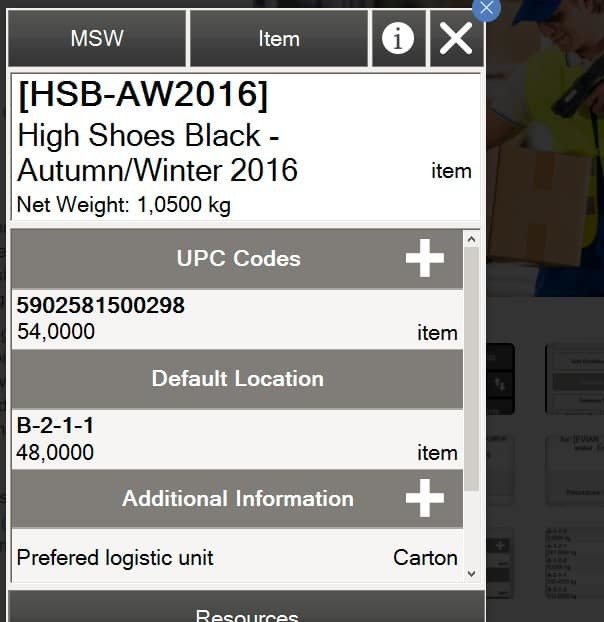The image size is (604, 622).
Task: Click the Carton logistic unit value
Action: 425,557
